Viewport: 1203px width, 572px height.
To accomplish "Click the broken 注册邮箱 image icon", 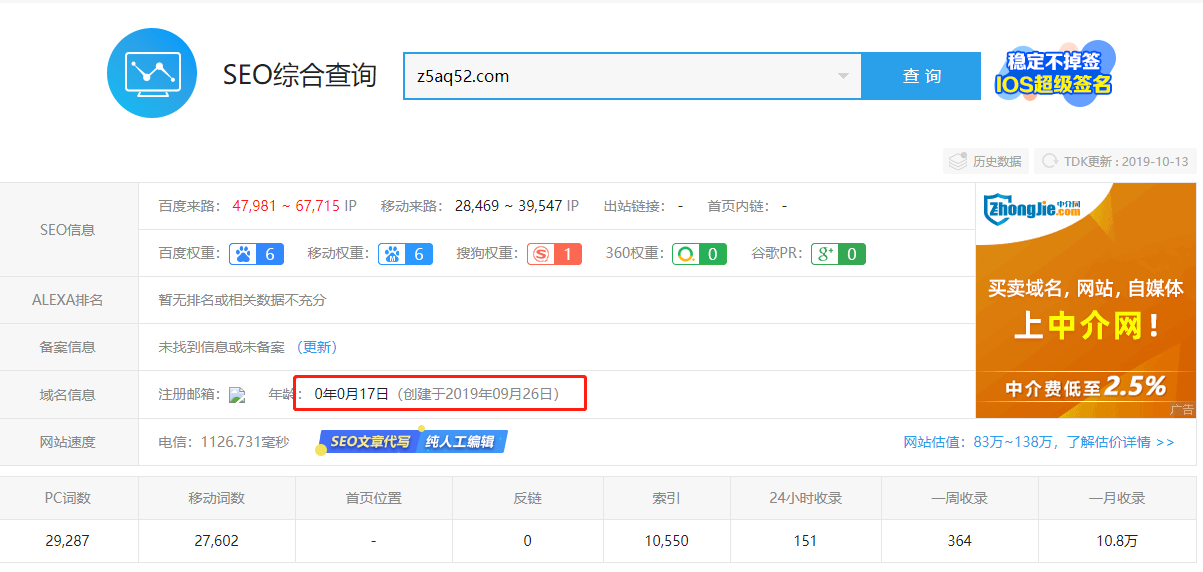I will 237,395.
